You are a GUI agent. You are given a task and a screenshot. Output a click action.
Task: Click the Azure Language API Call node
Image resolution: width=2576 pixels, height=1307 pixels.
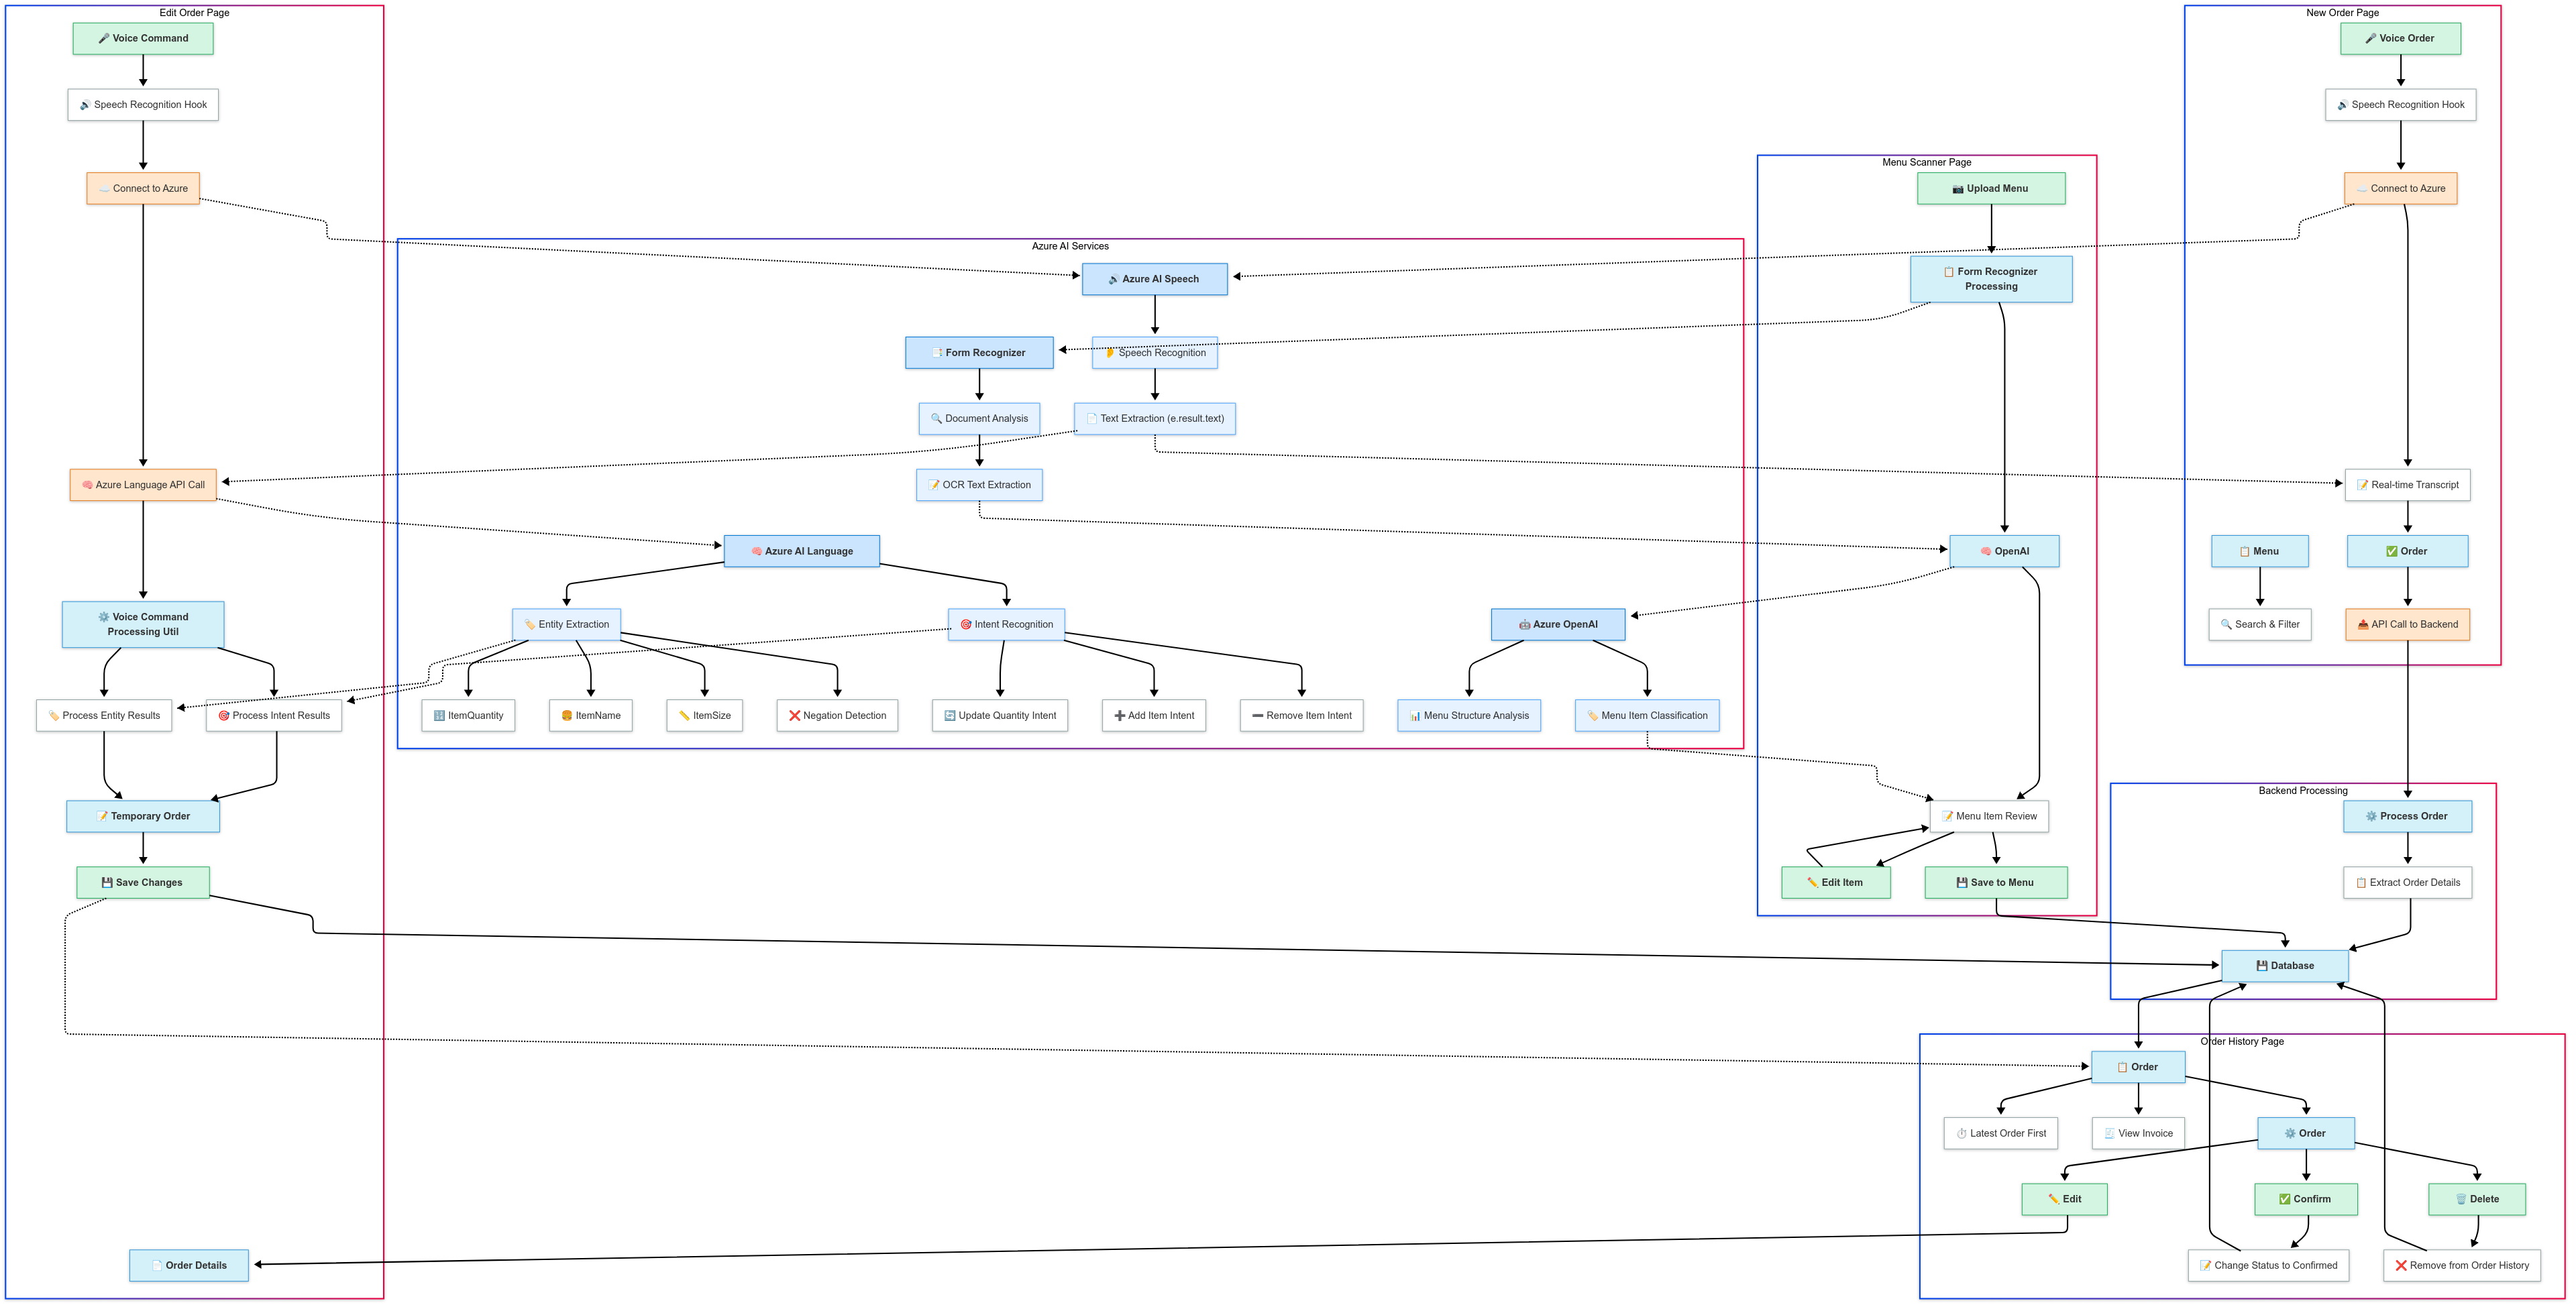(x=143, y=485)
